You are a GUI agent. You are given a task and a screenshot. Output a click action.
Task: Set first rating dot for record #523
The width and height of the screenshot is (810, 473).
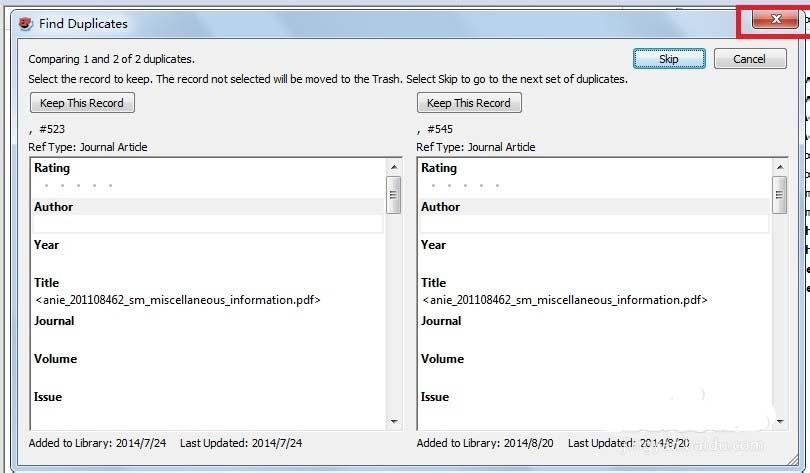pos(46,186)
